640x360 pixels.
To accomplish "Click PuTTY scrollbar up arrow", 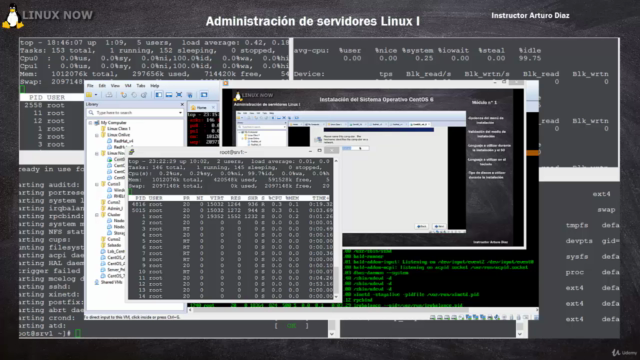I will point(336,161).
